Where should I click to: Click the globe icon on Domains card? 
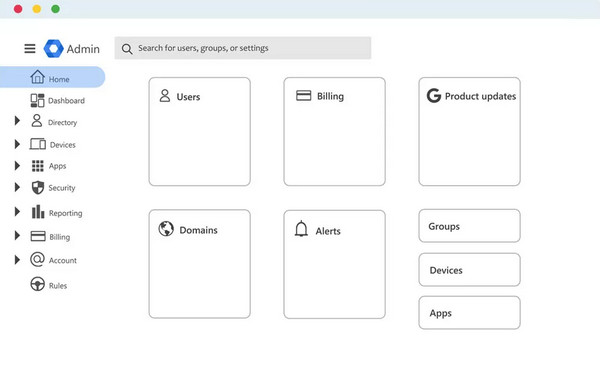pyautogui.click(x=166, y=229)
